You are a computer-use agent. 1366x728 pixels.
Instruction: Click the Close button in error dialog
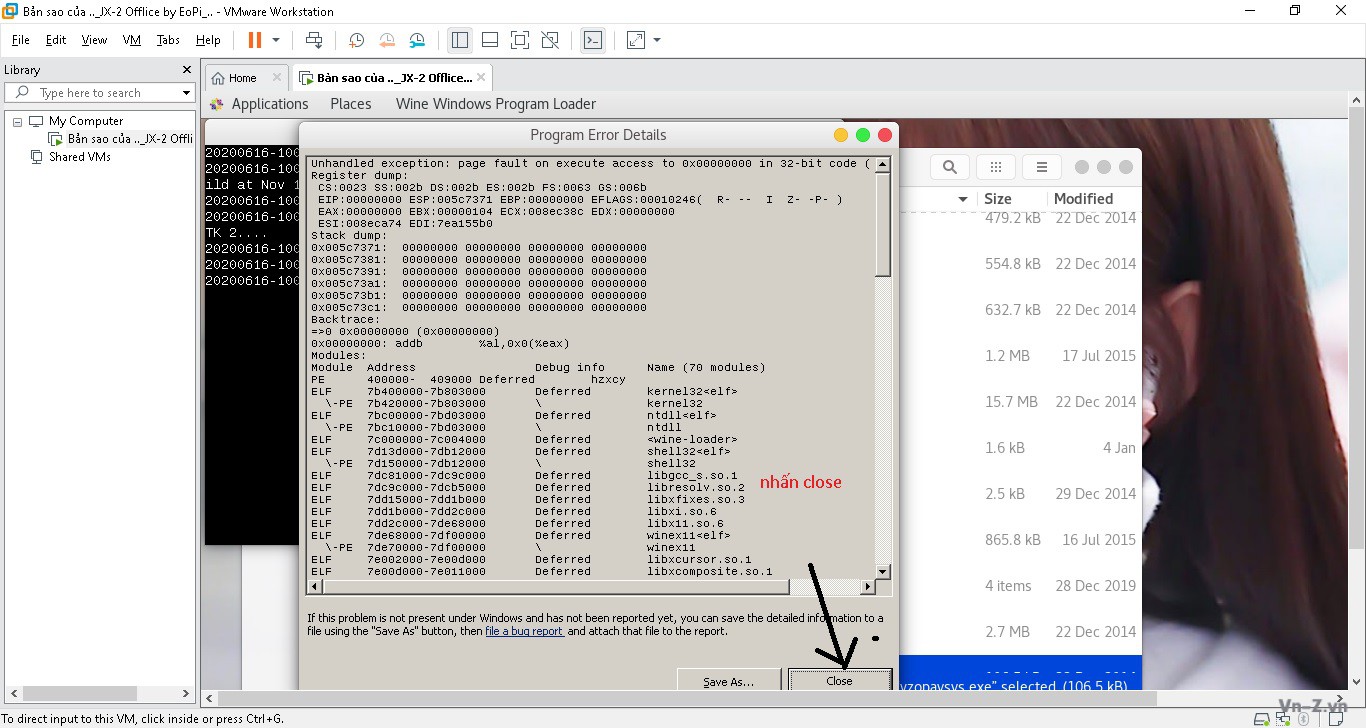[x=840, y=680]
